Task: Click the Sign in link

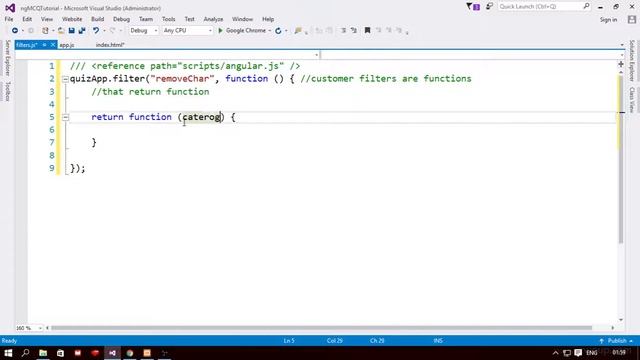Action: click(608, 20)
